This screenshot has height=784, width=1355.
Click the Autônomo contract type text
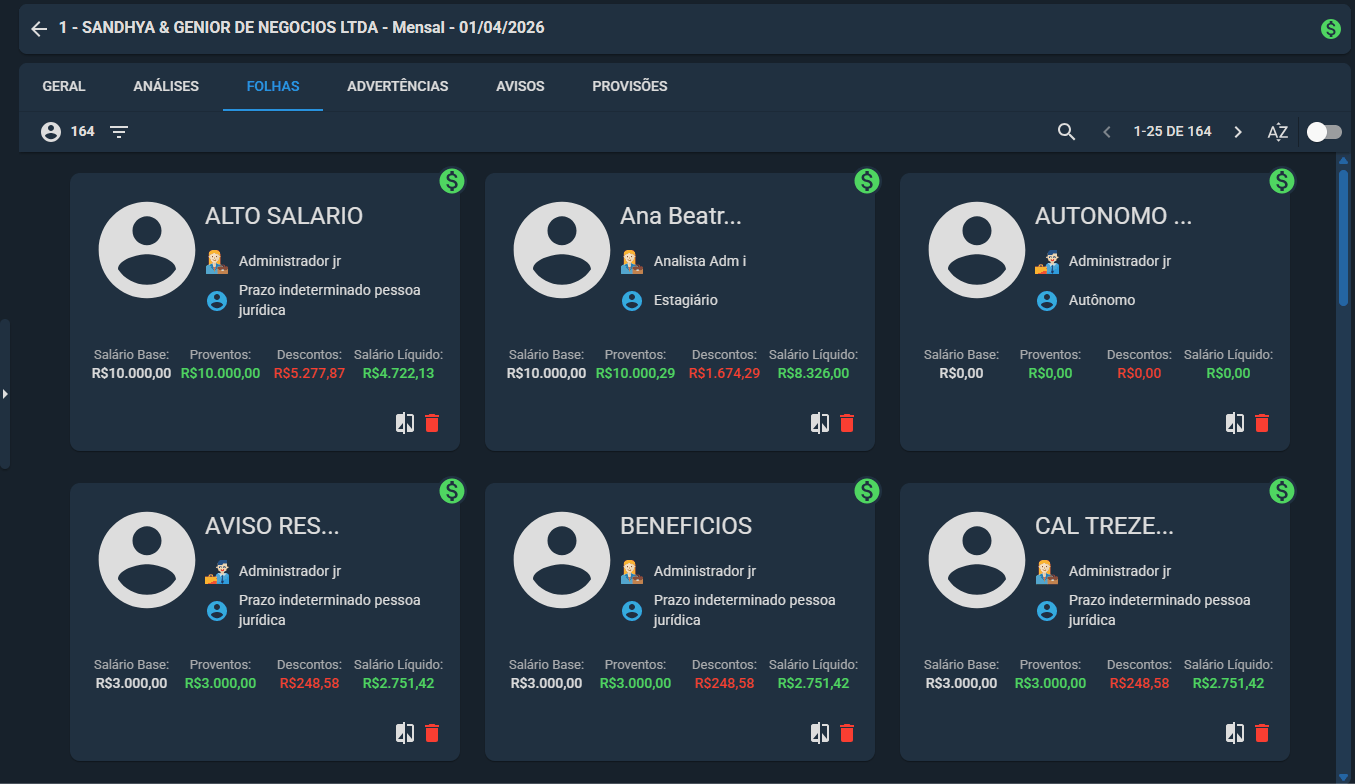[1102, 300]
